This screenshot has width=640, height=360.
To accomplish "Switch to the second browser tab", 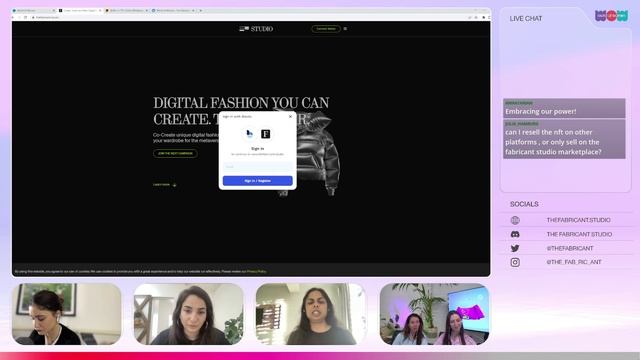I will click(80, 10).
